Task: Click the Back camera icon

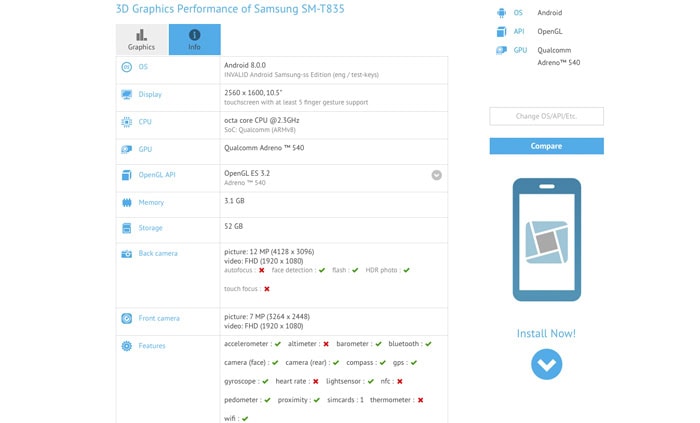Action: click(x=127, y=253)
